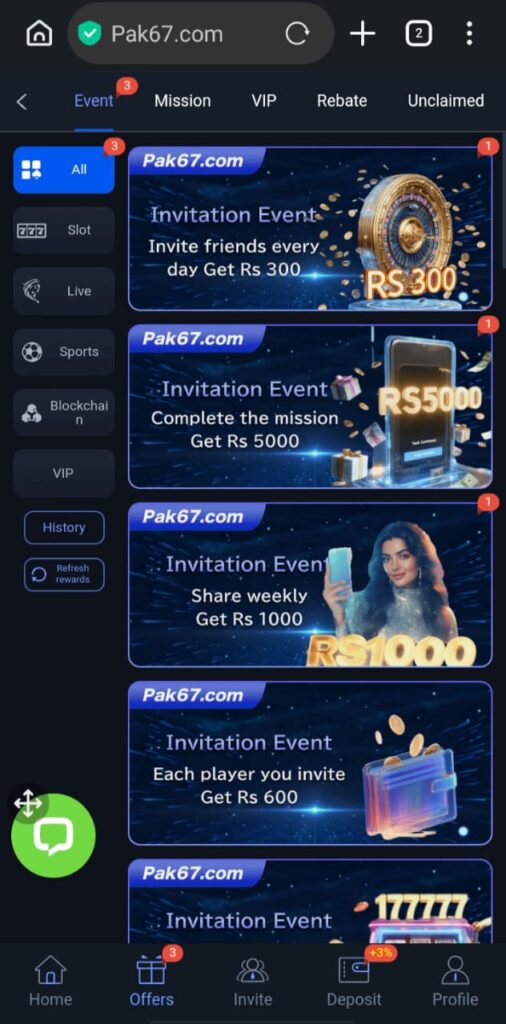
Task: Open the Rs 5000 mission event banner
Action: tap(310, 406)
